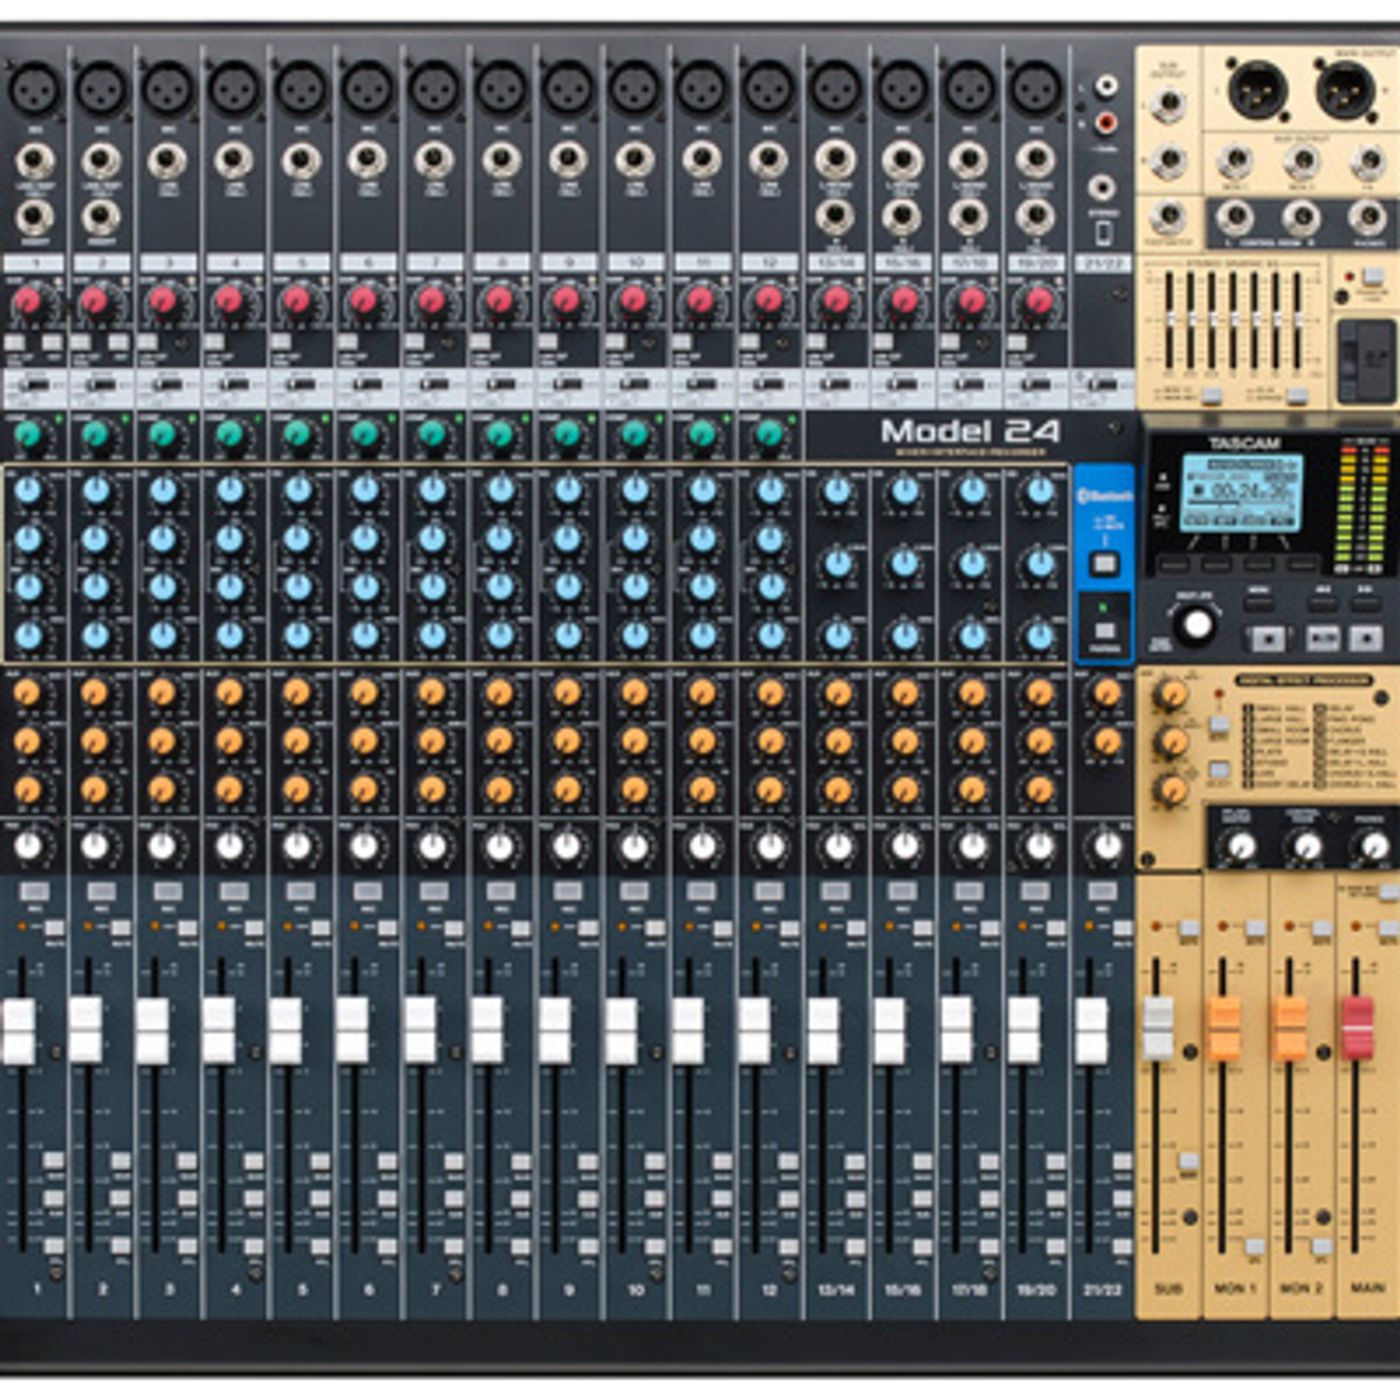Open the SD card slot cover
This screenshot has width=1400, height=1400.
(1366, 361)
